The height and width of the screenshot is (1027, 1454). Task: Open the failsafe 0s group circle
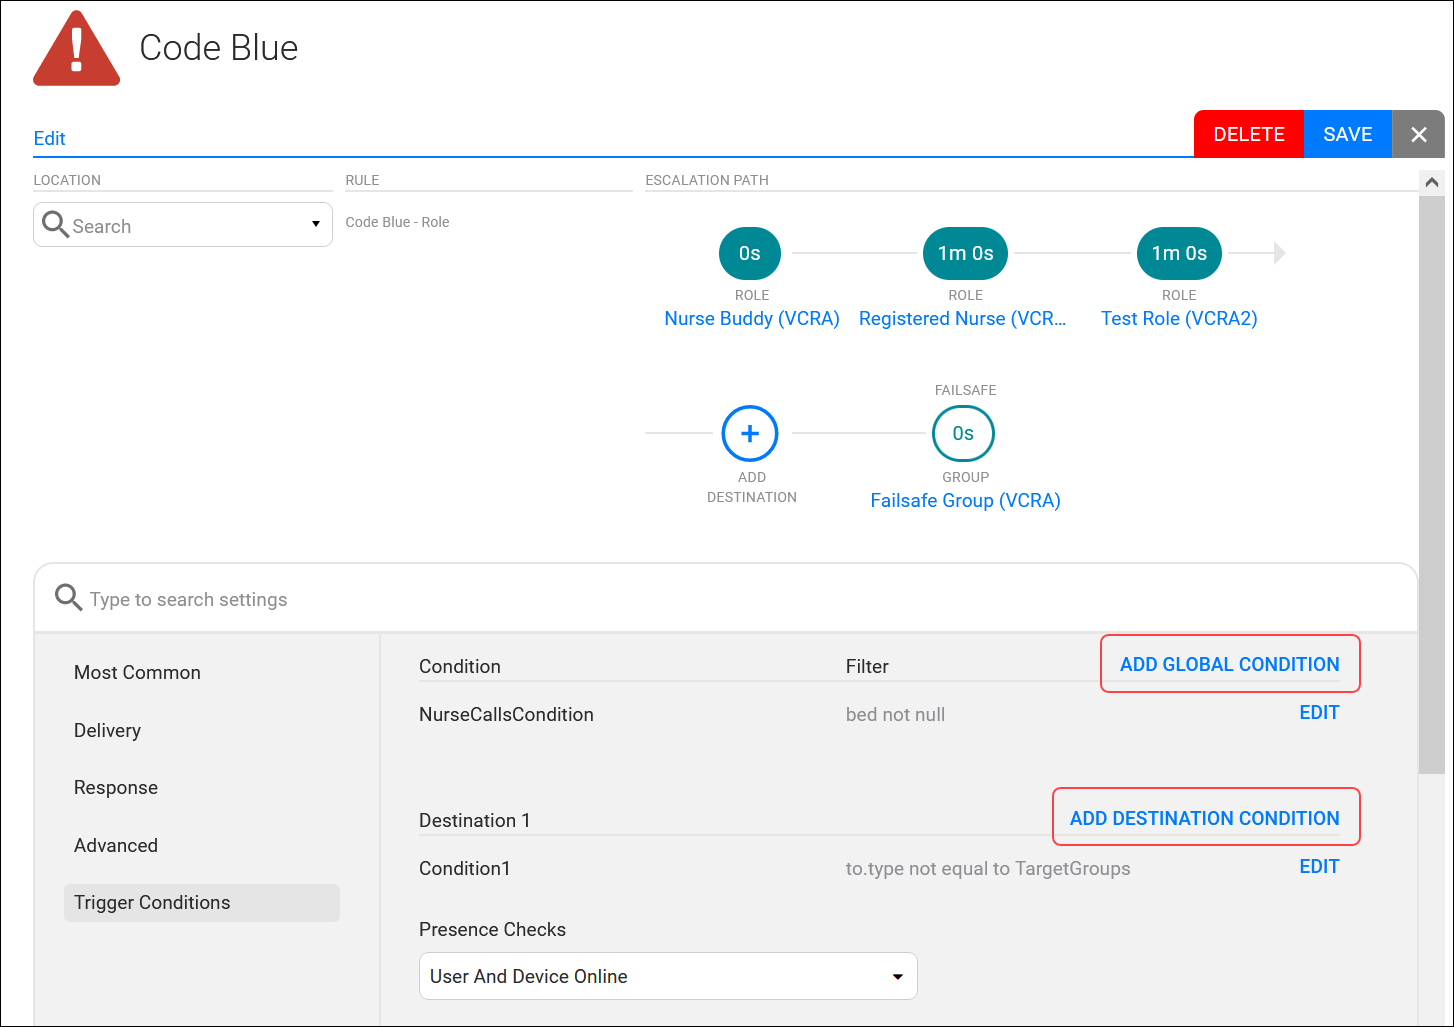click(x=963, y=433)
